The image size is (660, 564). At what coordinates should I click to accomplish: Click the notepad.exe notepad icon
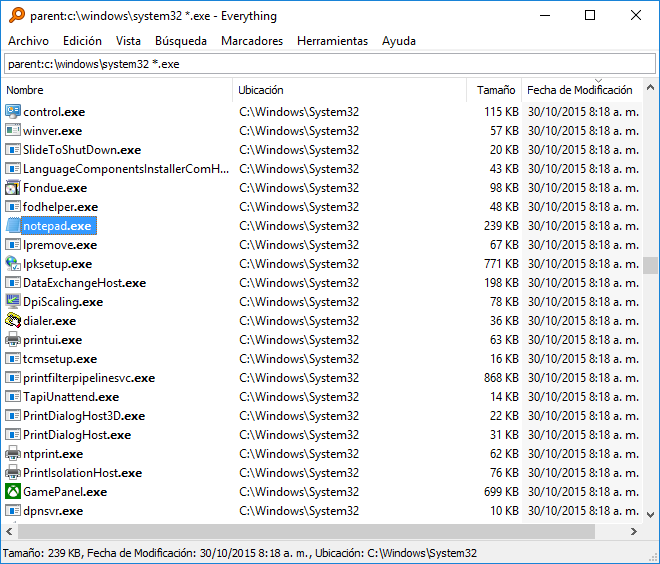(13, 226)
